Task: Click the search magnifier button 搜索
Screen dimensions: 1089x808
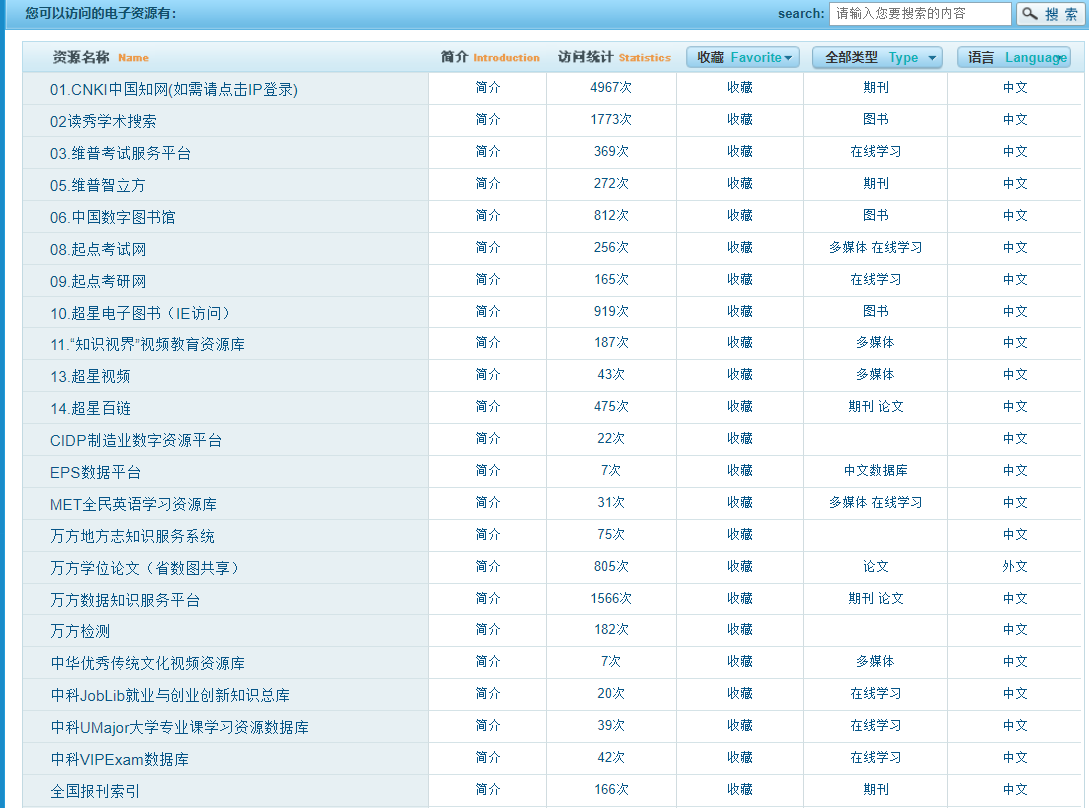Action: coord(1051,14)
